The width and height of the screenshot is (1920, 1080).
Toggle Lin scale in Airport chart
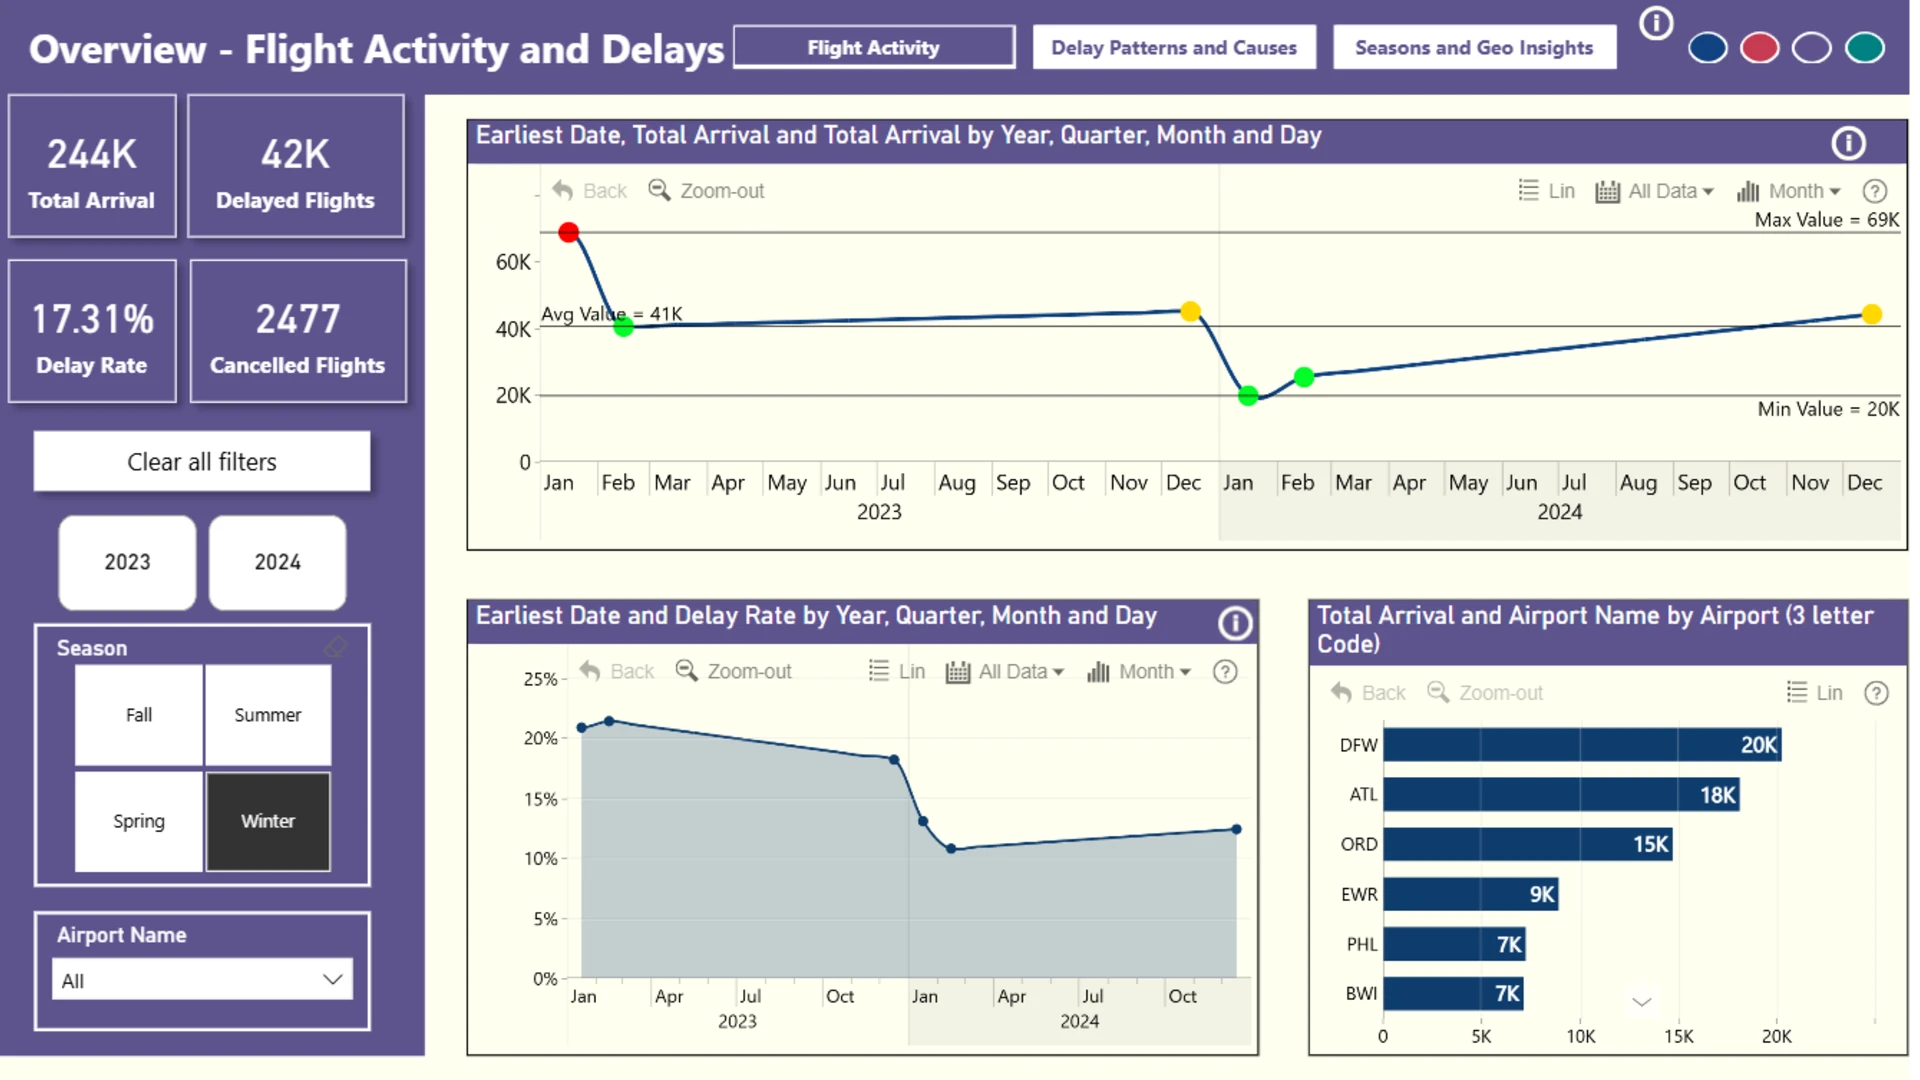1815,692
